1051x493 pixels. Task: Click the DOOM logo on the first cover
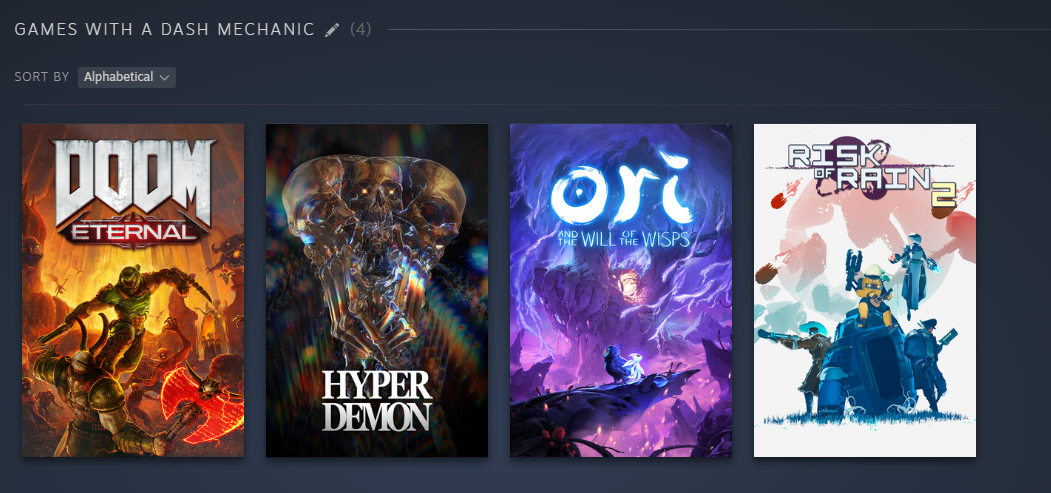coord(133,180)
